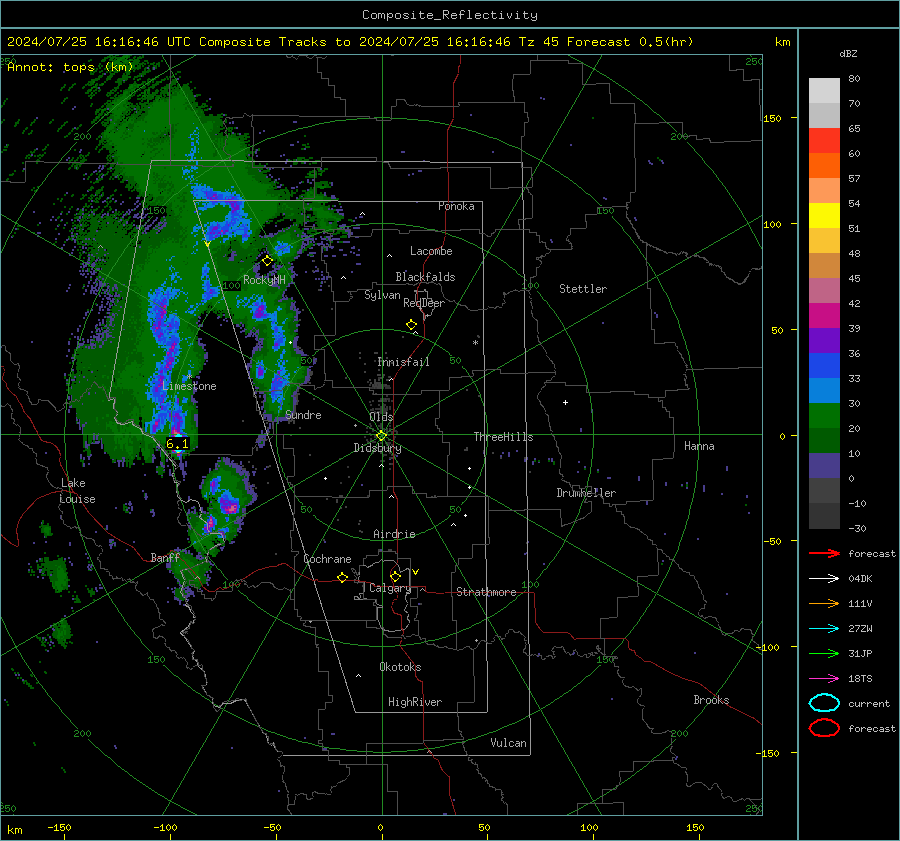Click the radar center diamond above Didsbury
Screen dimensions: 900x841
381,436
